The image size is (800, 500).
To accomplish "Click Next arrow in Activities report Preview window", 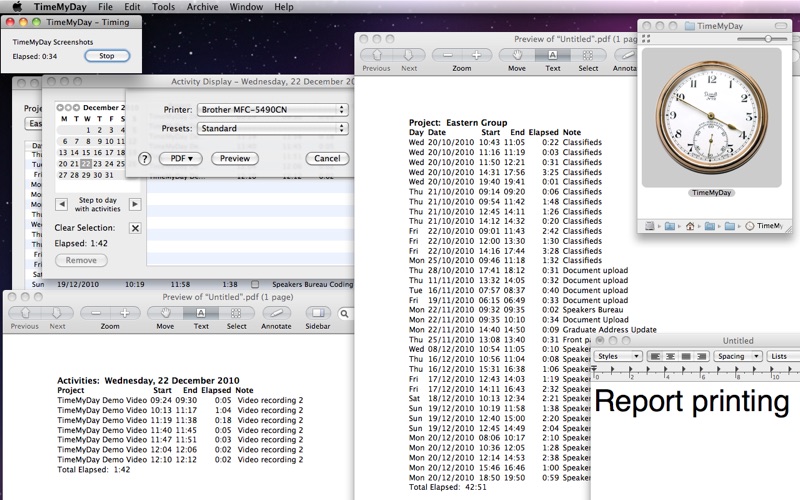I will tap(57, 313).
